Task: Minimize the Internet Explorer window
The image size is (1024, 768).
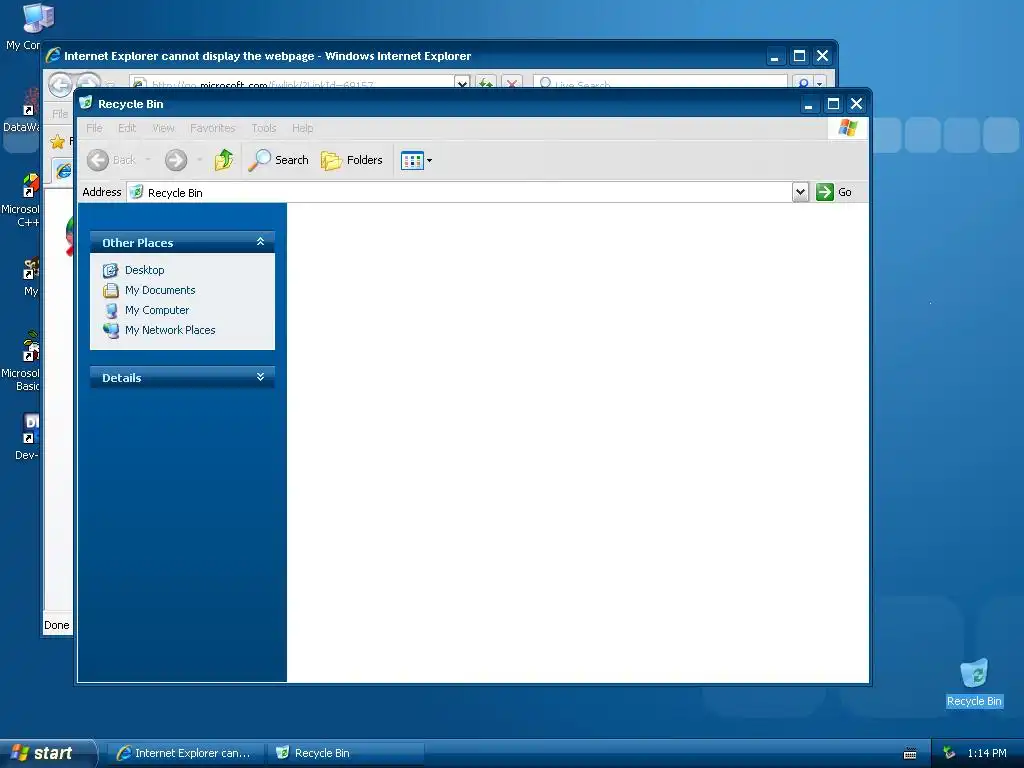Action: tap(775, 56)
